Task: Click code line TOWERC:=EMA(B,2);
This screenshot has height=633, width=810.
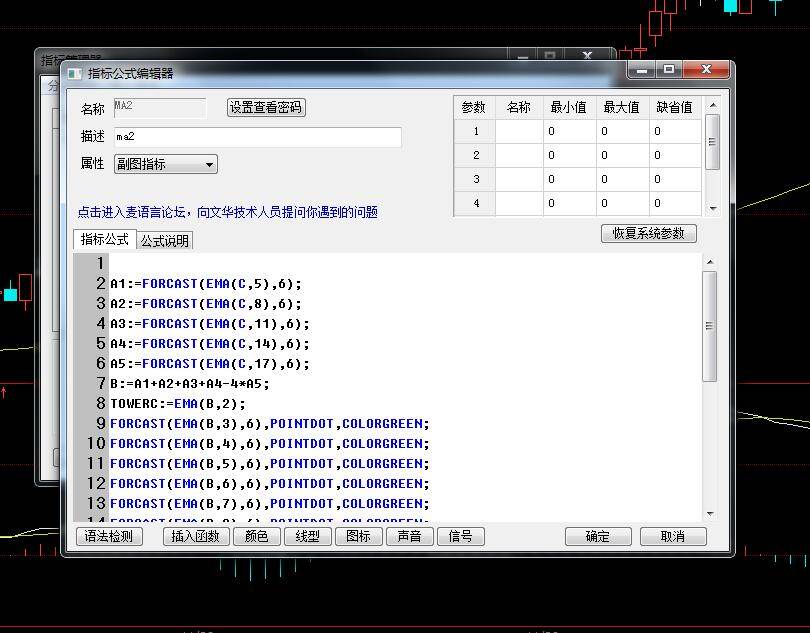Action: (178, 404)
